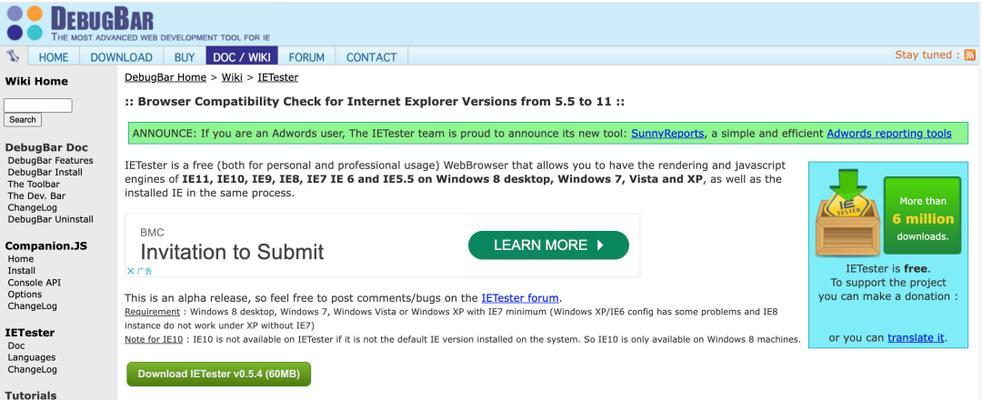Open the SunnyReports link
Viewport: 982px width, 400px height.
pos(668,133)
